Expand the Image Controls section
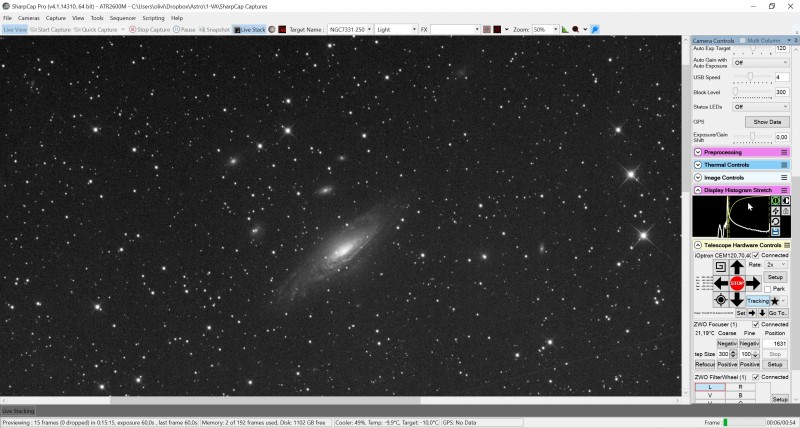This screenshot has width=800, height=428. 697,178
